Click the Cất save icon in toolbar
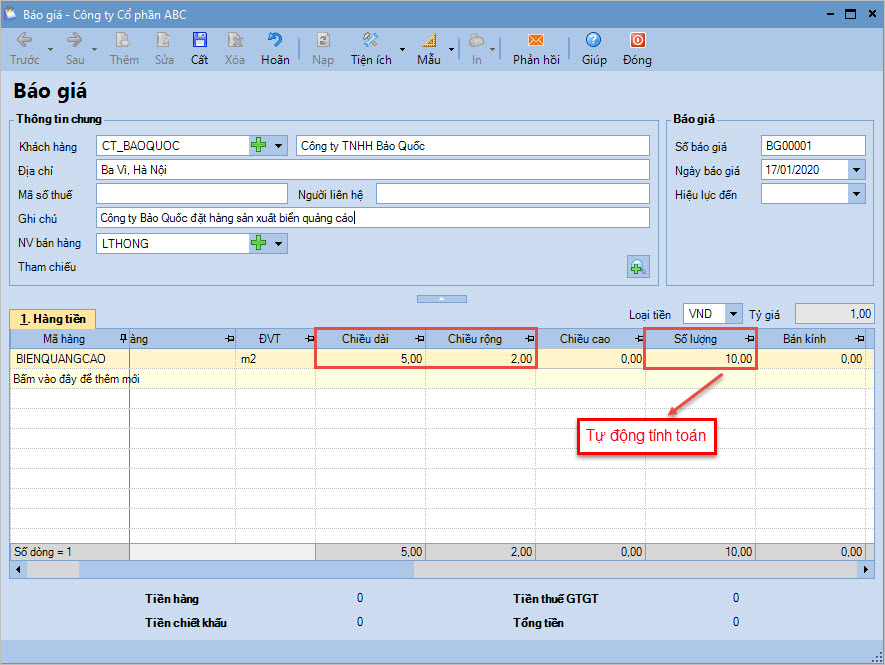 pyautogui.click(x=200, y=41)
